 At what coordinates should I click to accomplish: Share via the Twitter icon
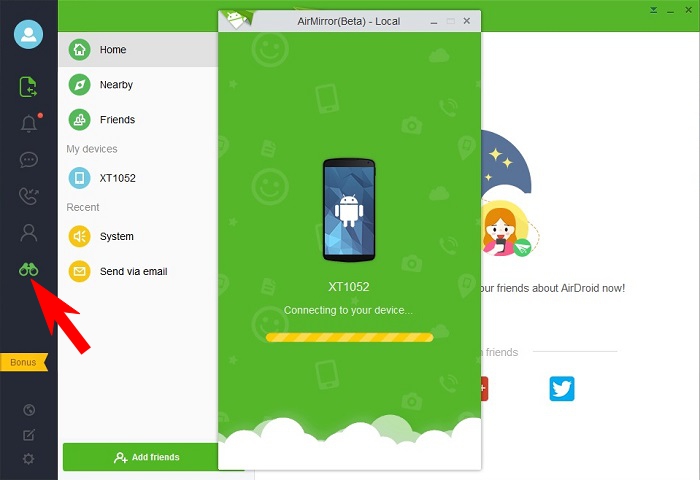[562, 389]
